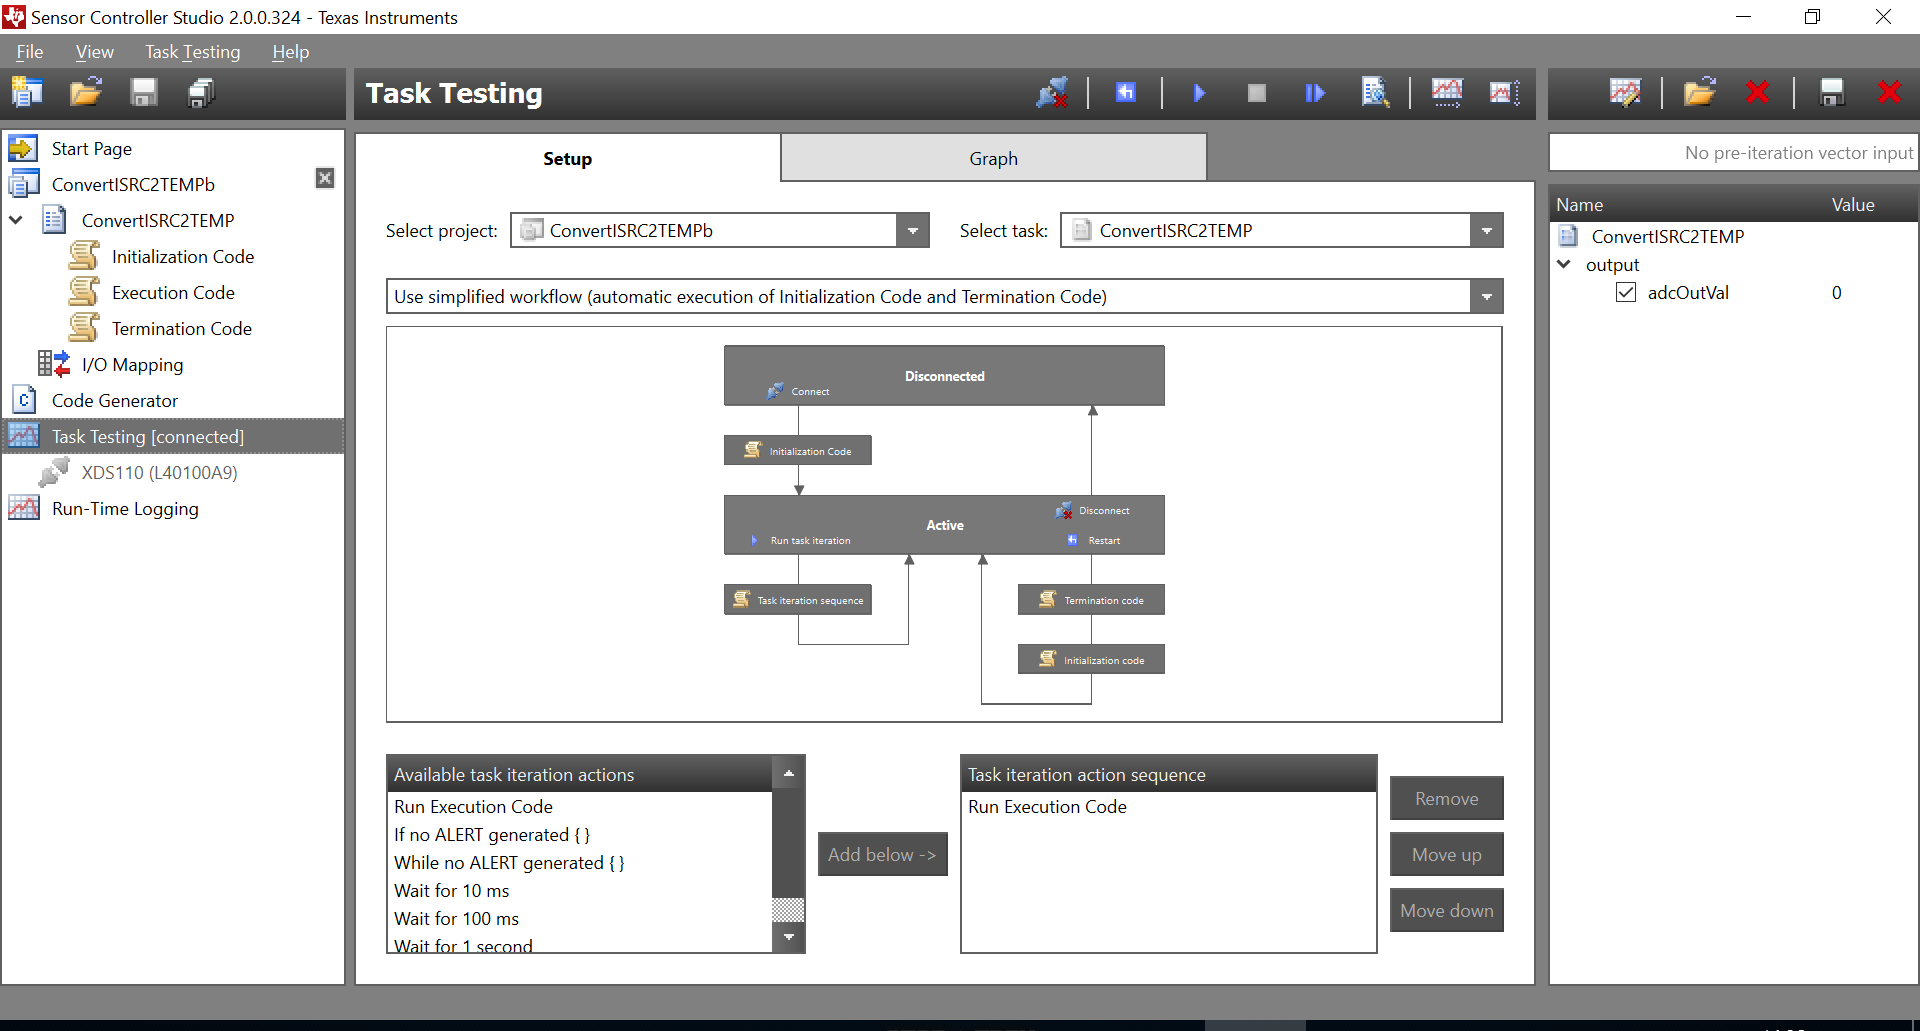Select Run Execution Code in available actions list
Viewport: 1920px width, 1031px height.
pyautogui.click(x=580, y=807)
